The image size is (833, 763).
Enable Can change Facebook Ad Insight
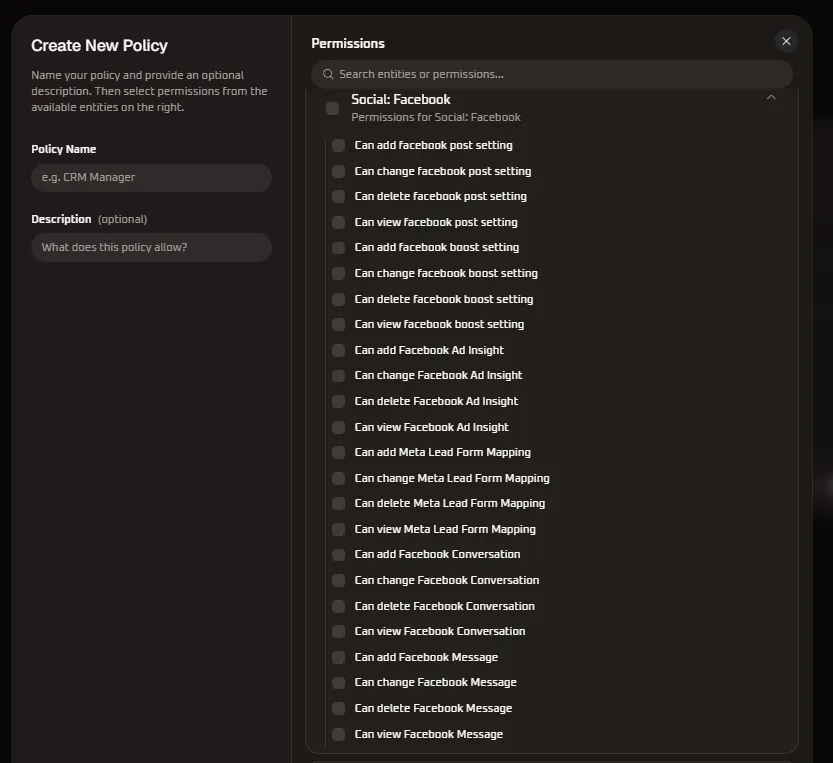pos(338,375)
